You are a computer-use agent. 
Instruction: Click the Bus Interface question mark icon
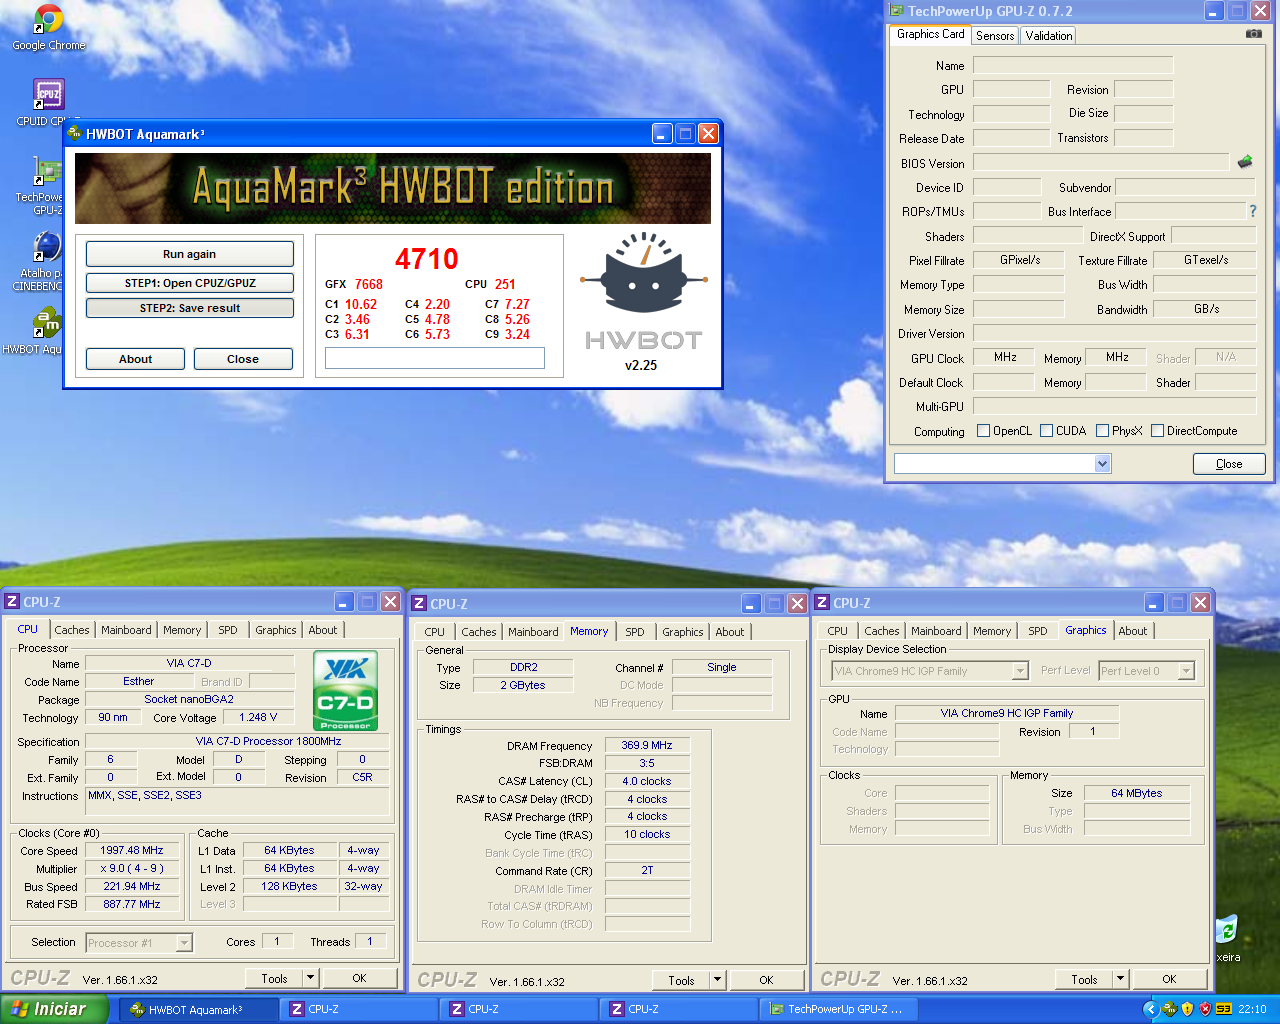pos(1253,211)
